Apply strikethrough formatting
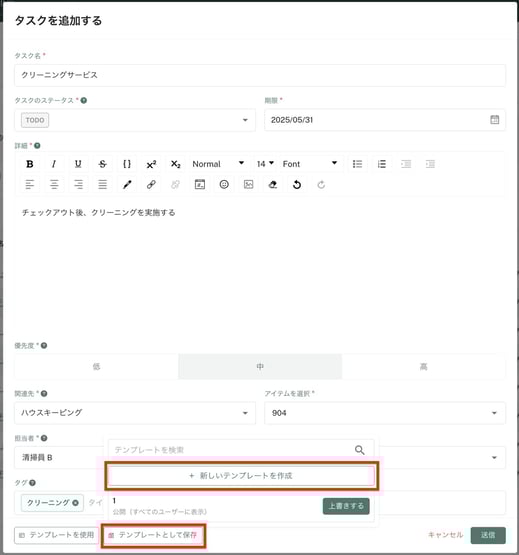Viewport: 519px width, 555px height. pyautogui.click(x=102, y=164)
